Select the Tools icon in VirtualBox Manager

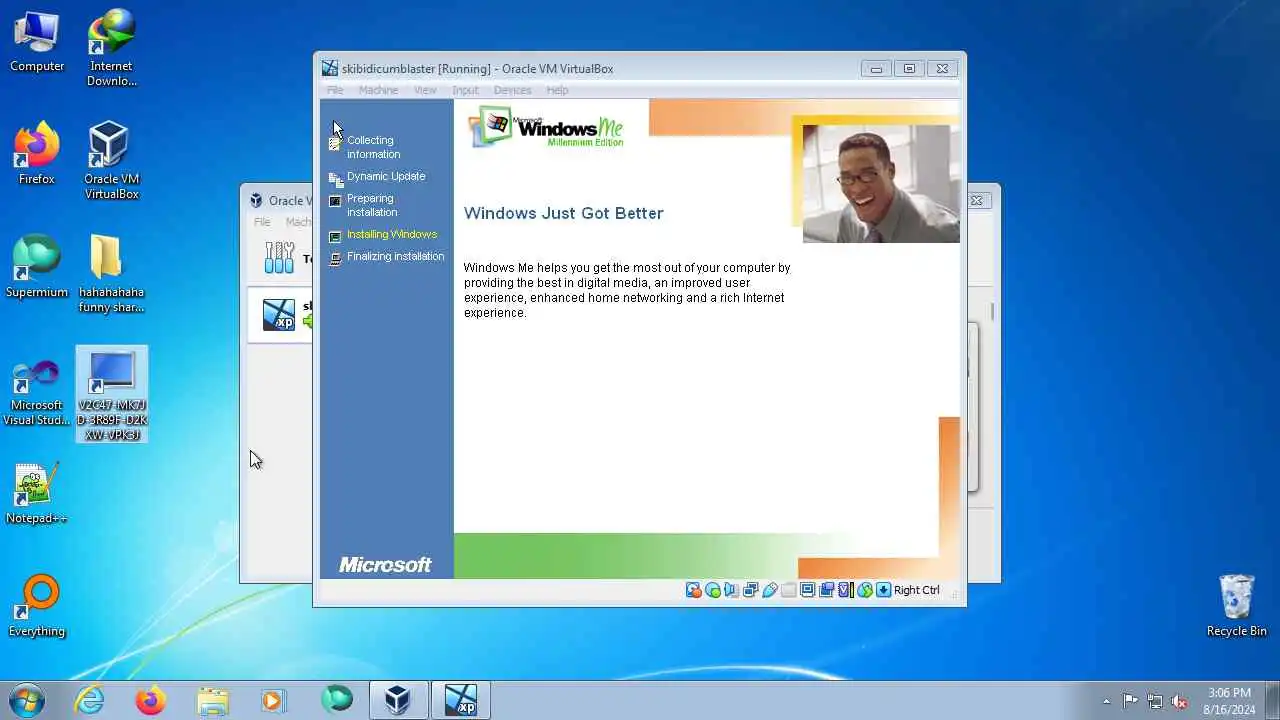tap(279, 258)
